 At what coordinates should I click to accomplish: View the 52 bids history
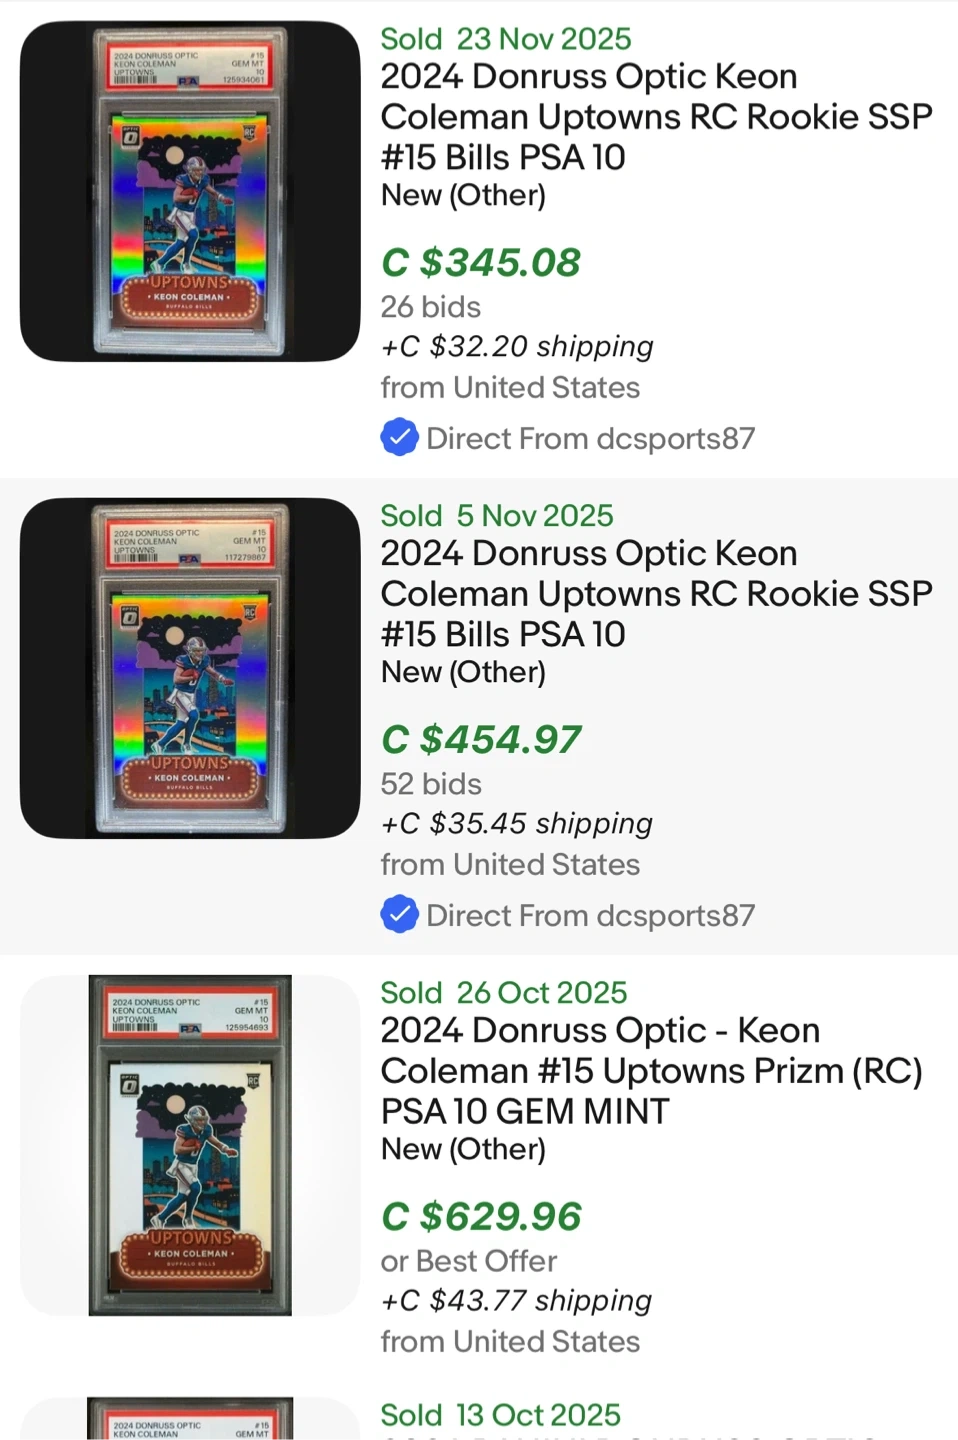[430, 784]
